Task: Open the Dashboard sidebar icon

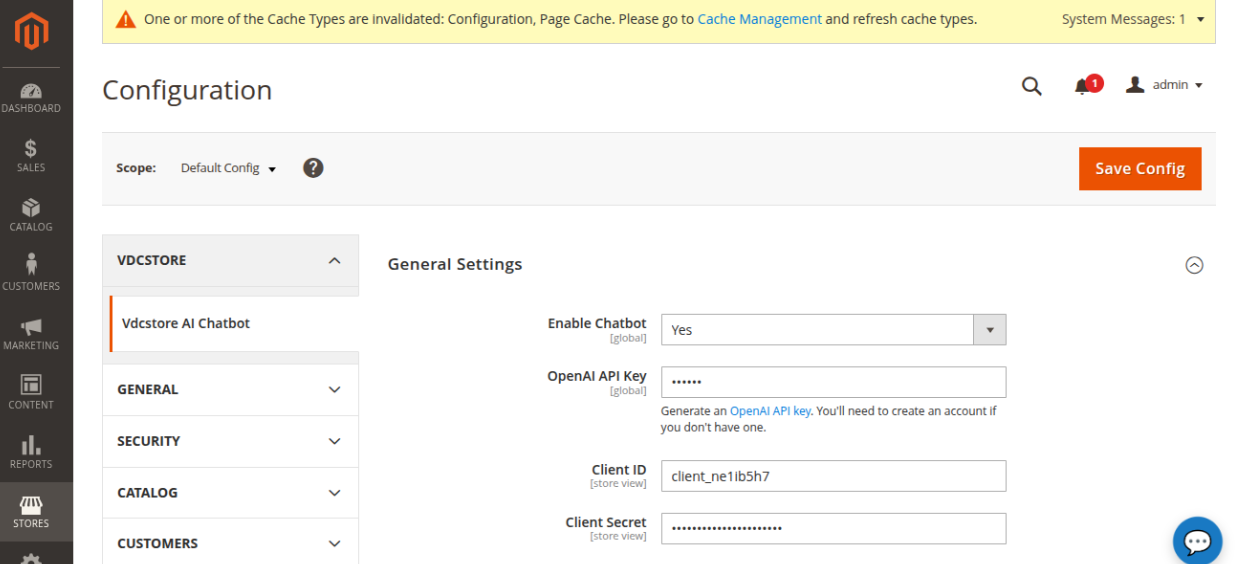Action: tap(31, 97)
